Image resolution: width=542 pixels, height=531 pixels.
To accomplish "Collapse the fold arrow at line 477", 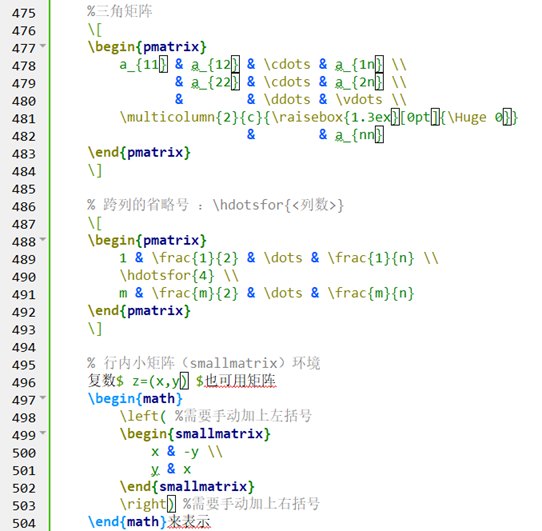I will 43,46.
